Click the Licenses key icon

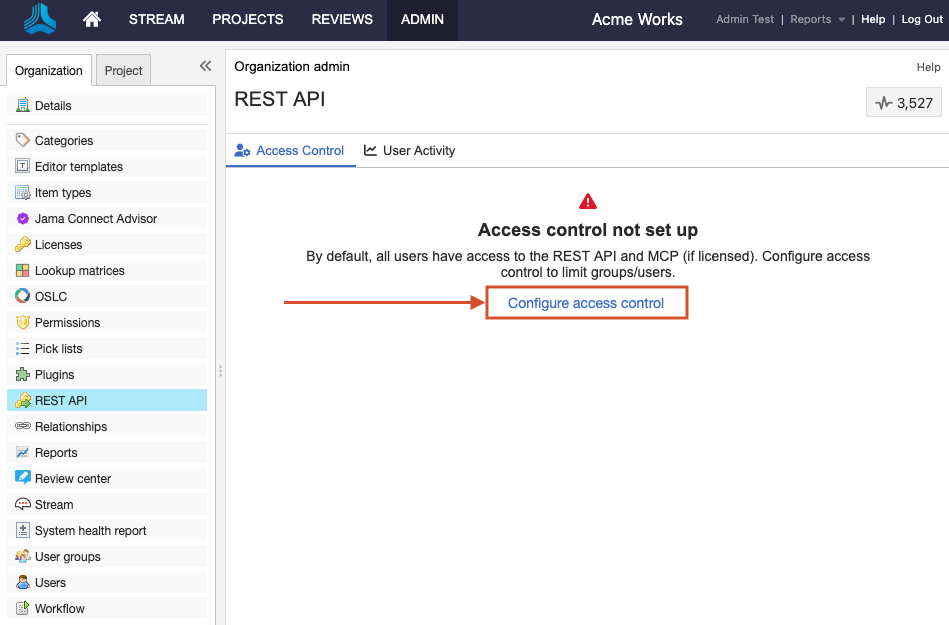coord(22,244)
